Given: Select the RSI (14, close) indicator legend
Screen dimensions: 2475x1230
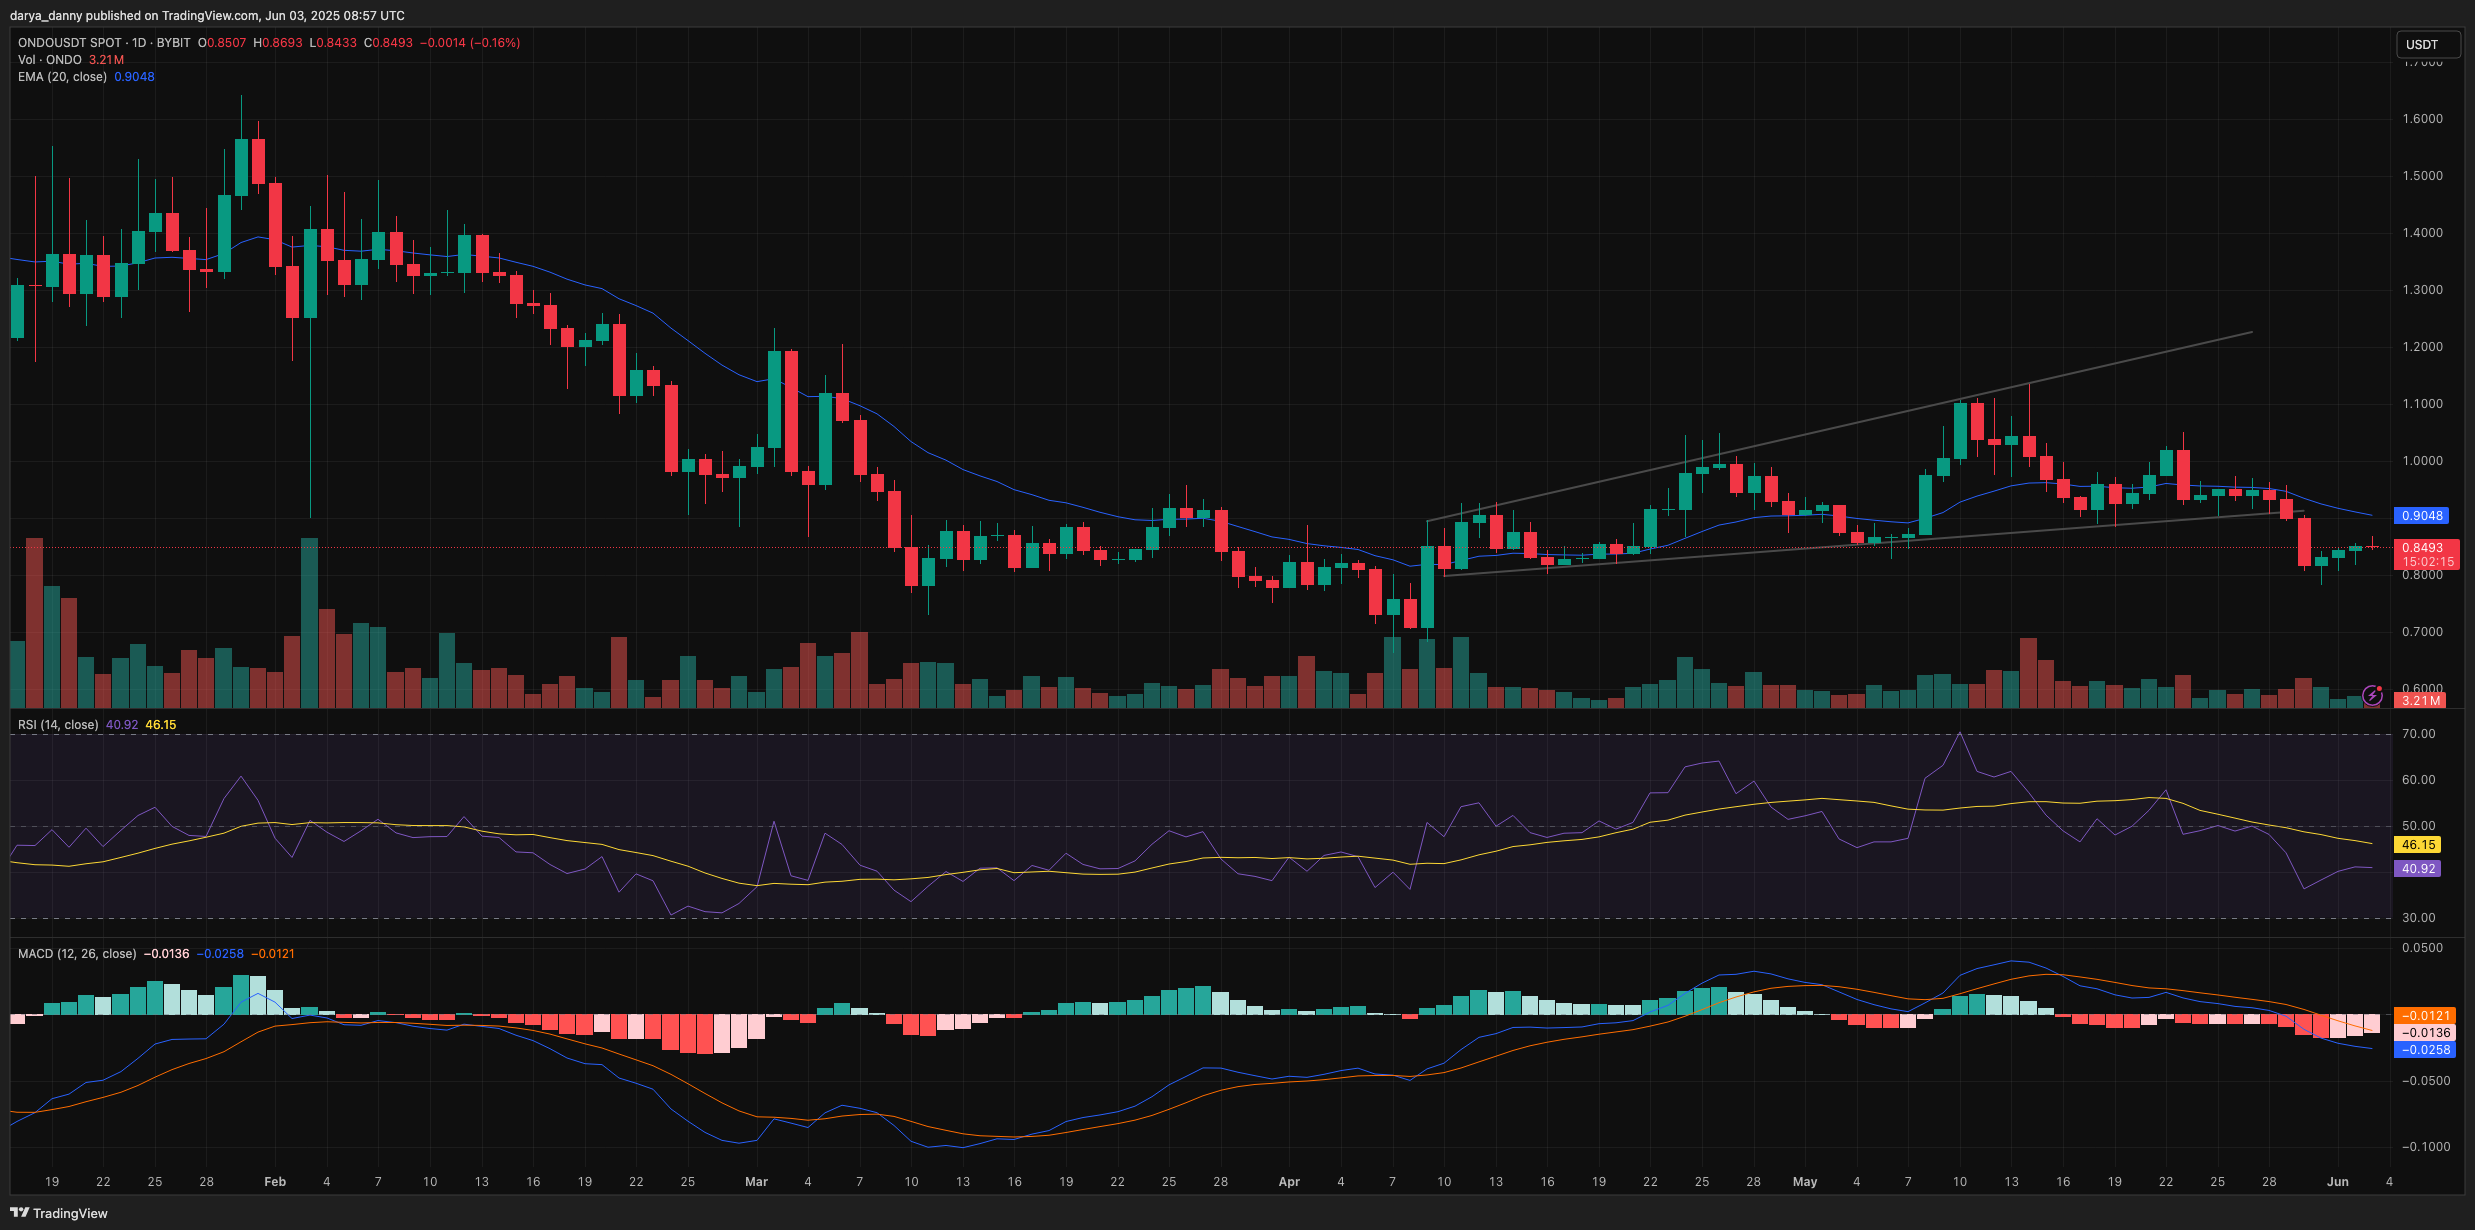Looking at the screenshot, I should 58,725.
